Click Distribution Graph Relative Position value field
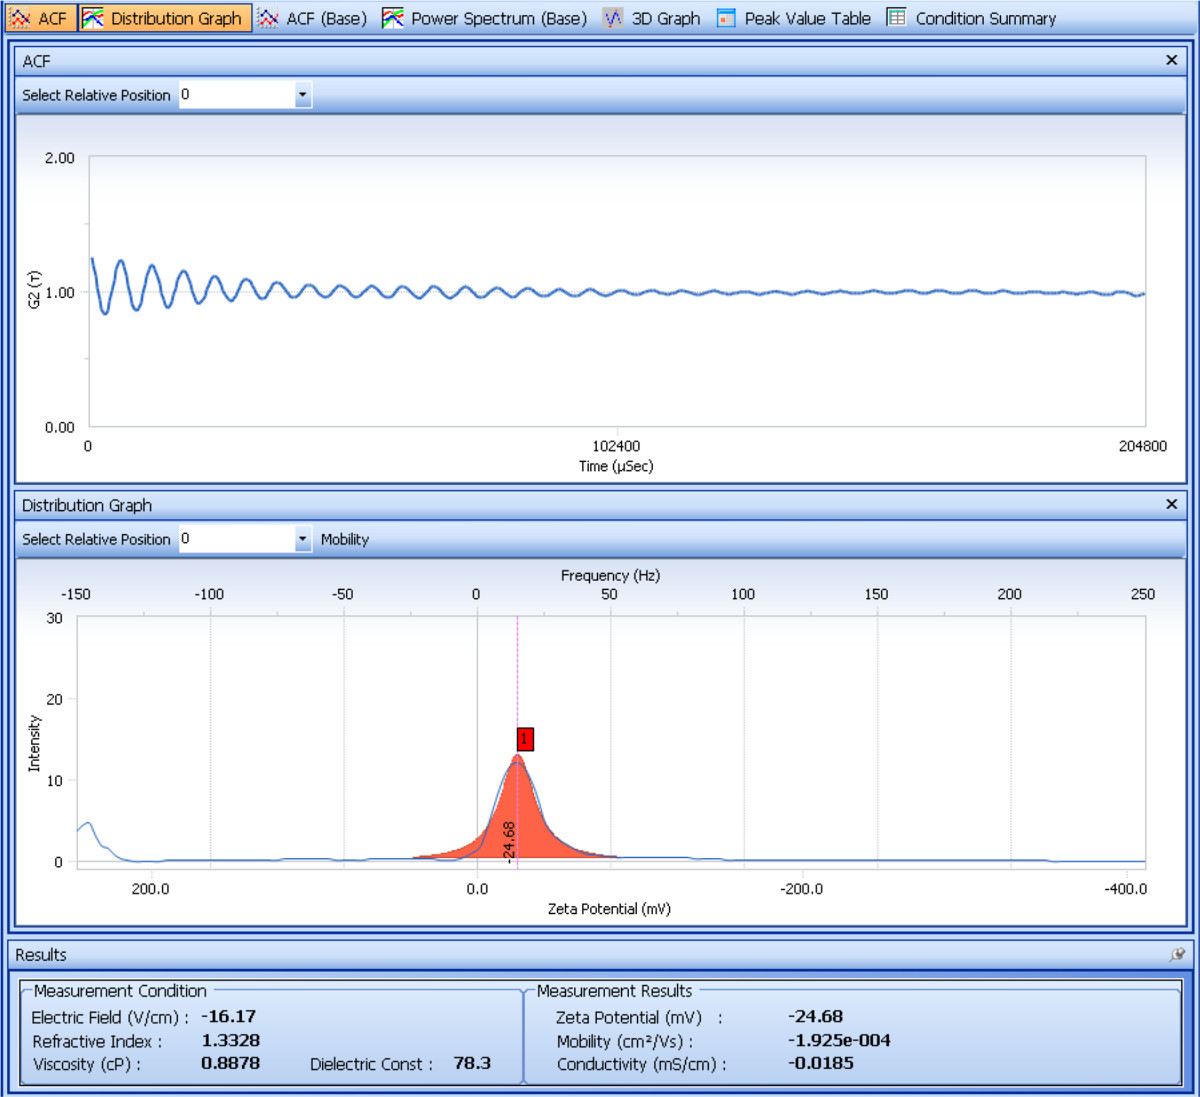This screenshot has width=1200, height=1097. point(236,539)
